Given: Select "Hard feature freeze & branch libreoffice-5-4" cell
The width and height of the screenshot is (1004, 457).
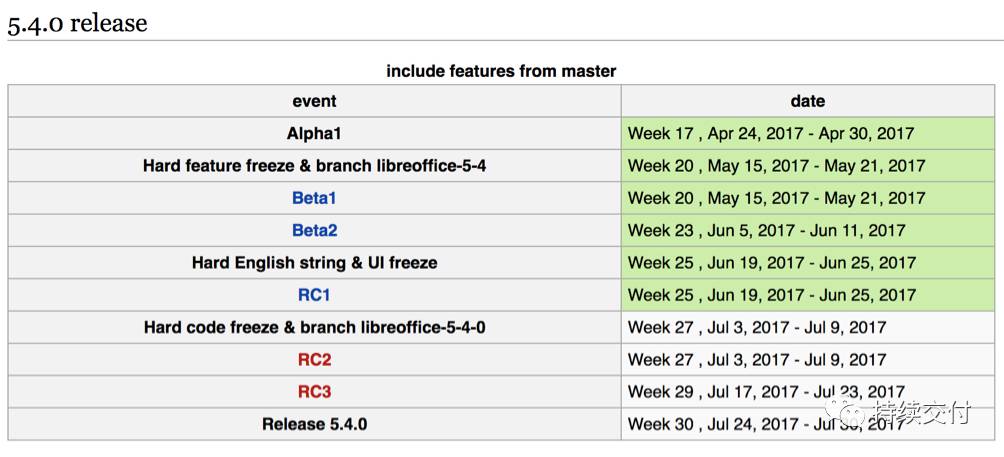Looking at the screenshot, I should click(x=314, y=166).
